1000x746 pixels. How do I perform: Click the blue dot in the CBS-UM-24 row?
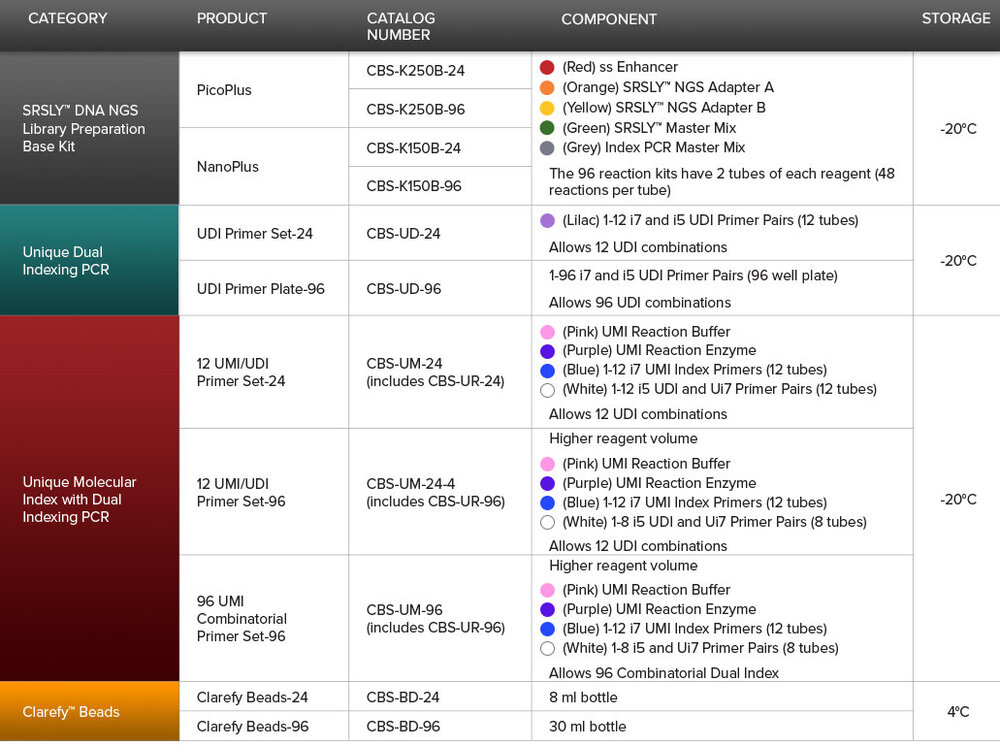coord(547,370)
